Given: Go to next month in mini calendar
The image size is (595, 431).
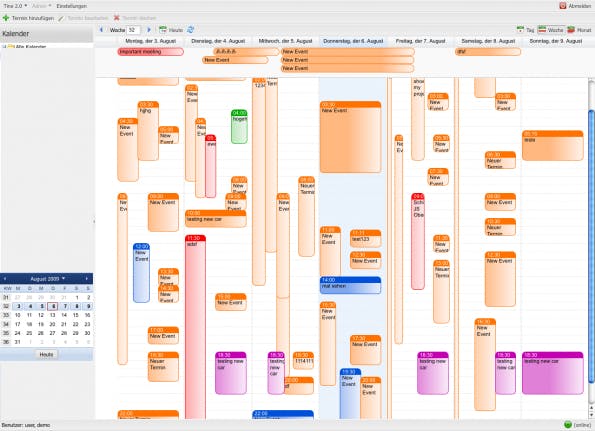Looking at the screenshot, I should (87, 278).
